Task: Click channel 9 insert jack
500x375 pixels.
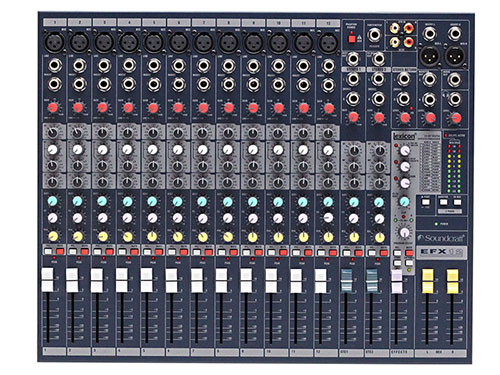Action: [253, 84]
